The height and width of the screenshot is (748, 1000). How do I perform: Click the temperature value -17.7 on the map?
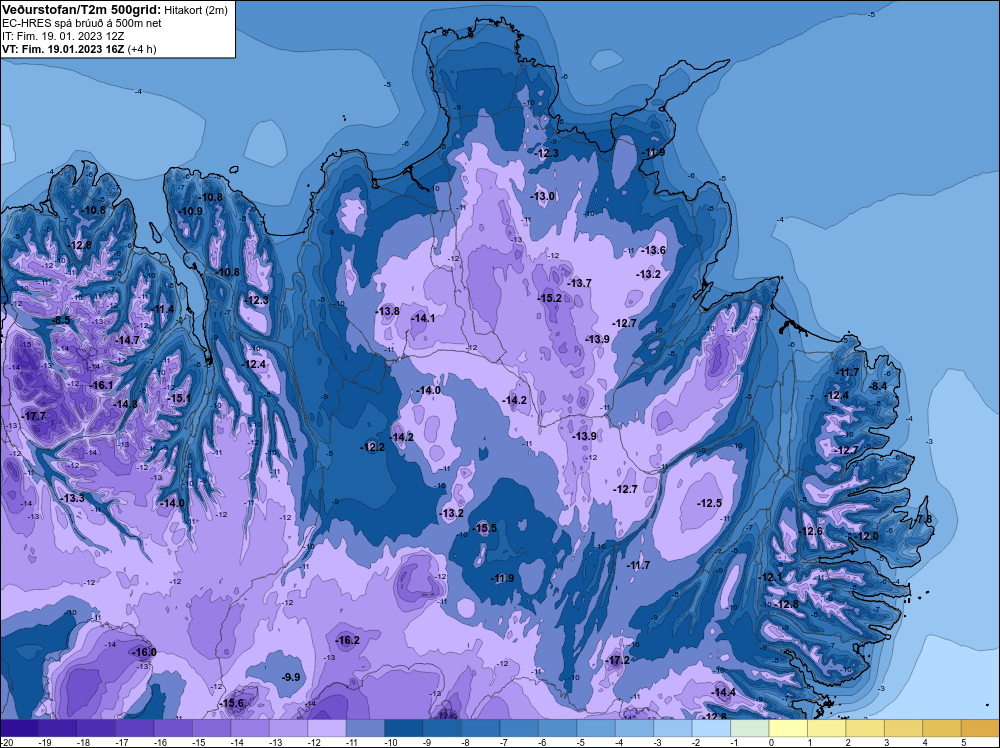tap(34, 416)
